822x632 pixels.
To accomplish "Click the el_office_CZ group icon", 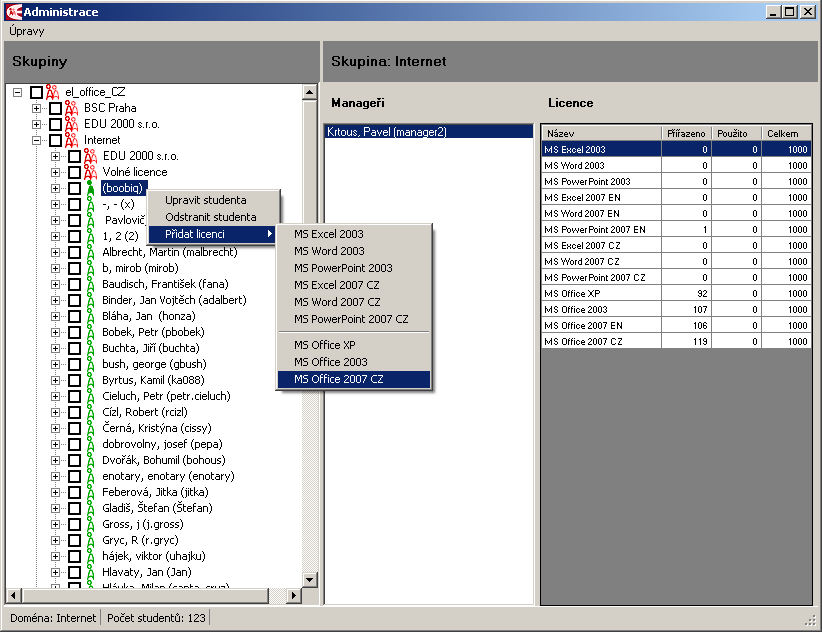I will (52, 92).
